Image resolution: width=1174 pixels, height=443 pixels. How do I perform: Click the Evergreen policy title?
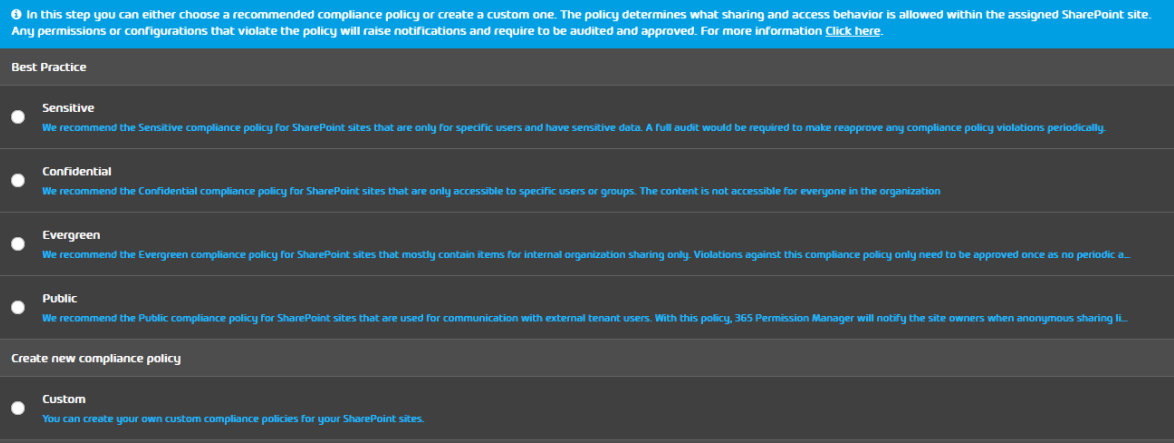(71, 235)
